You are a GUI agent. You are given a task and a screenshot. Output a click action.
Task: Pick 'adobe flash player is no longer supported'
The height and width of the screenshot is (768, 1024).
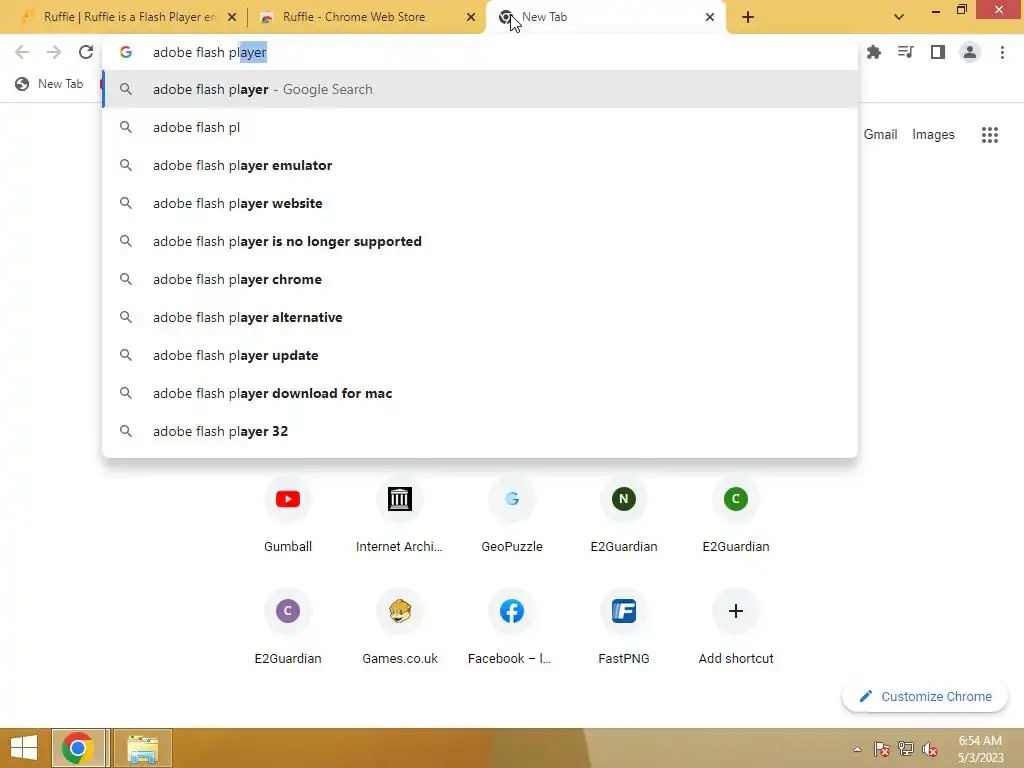(480, 241)
